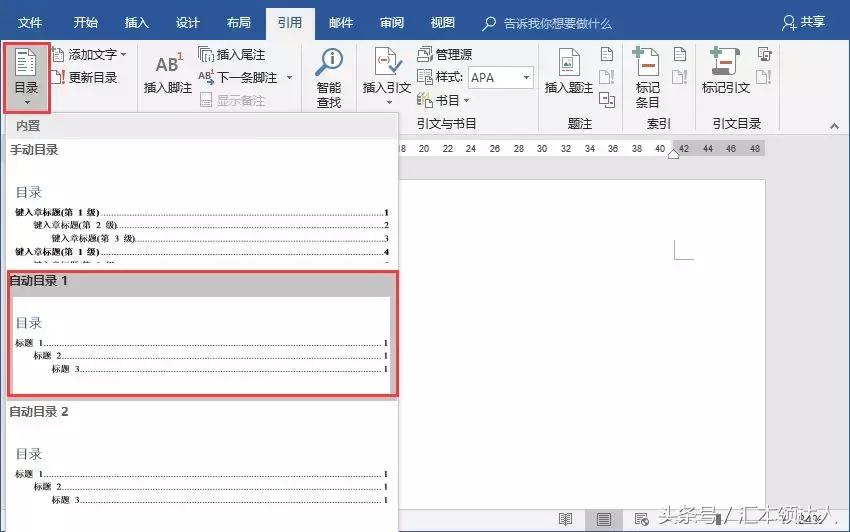Click insert table of authorities icon beside 标记引文
The width and height of the screenshot is (850, 532).
coord(764,54)
